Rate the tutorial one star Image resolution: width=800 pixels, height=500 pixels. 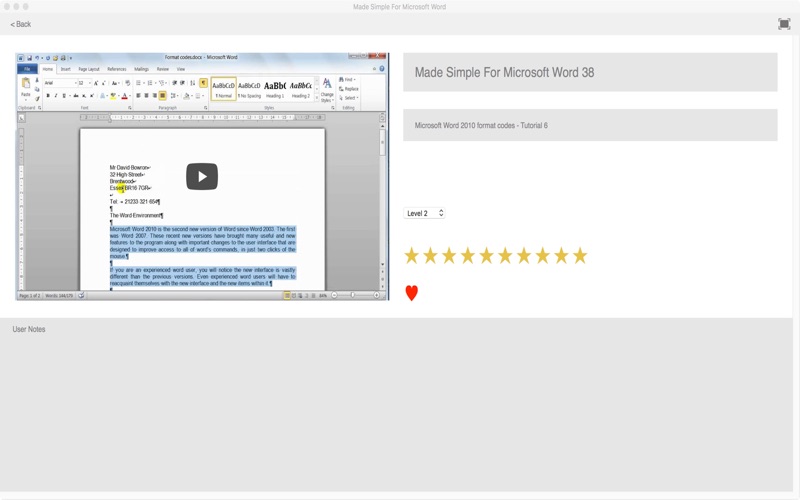(x=412, y=255)
